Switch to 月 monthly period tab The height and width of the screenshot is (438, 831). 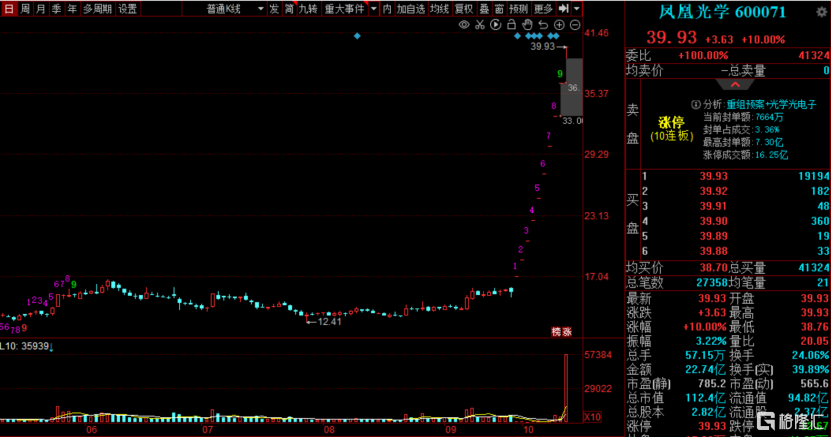click(41, 8)
